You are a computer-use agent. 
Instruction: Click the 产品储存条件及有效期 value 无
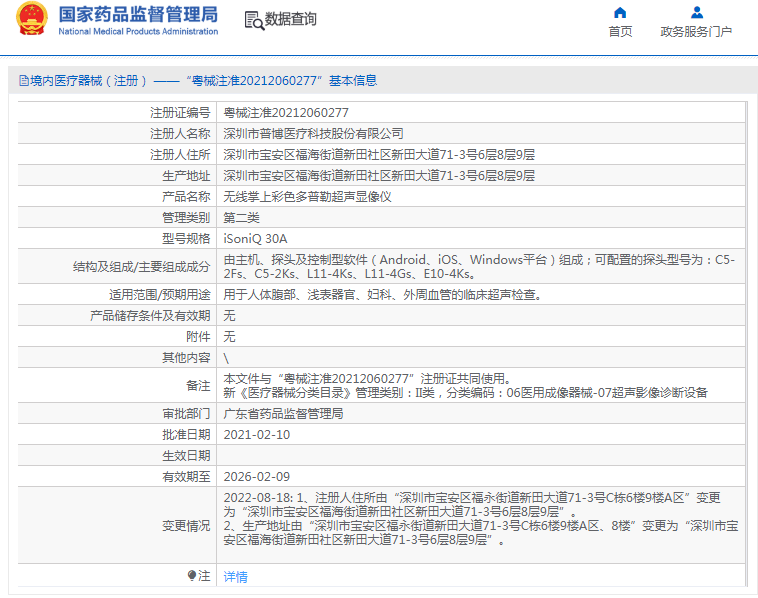229,316
